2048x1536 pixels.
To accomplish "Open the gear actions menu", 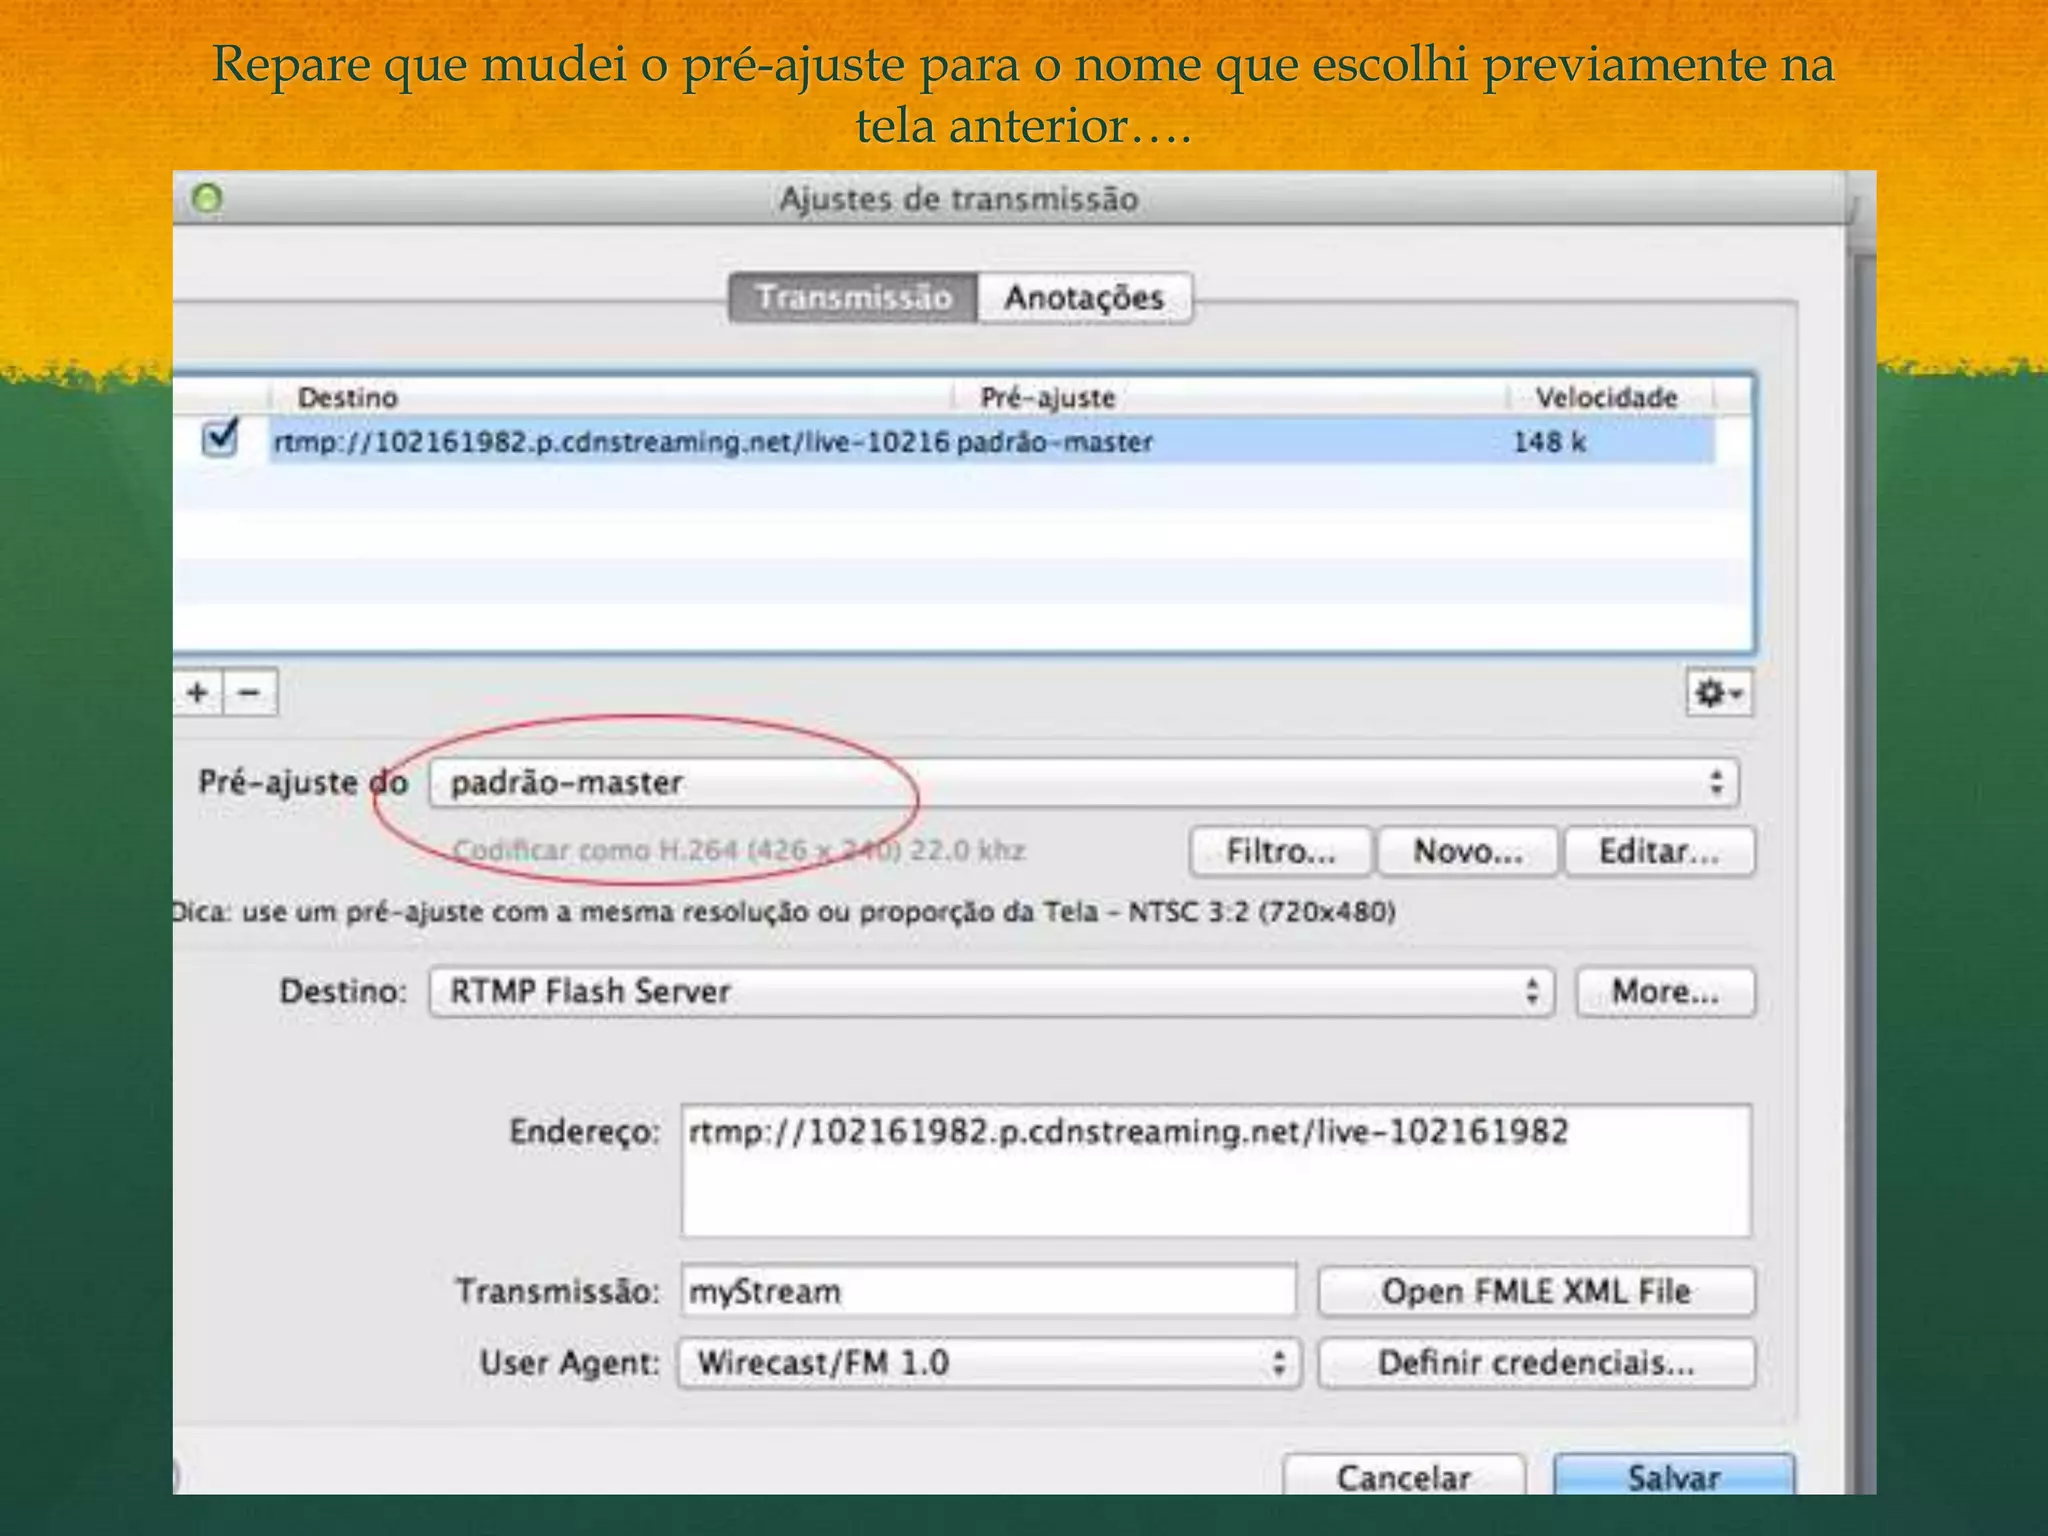I will (x=1719, y=693).
